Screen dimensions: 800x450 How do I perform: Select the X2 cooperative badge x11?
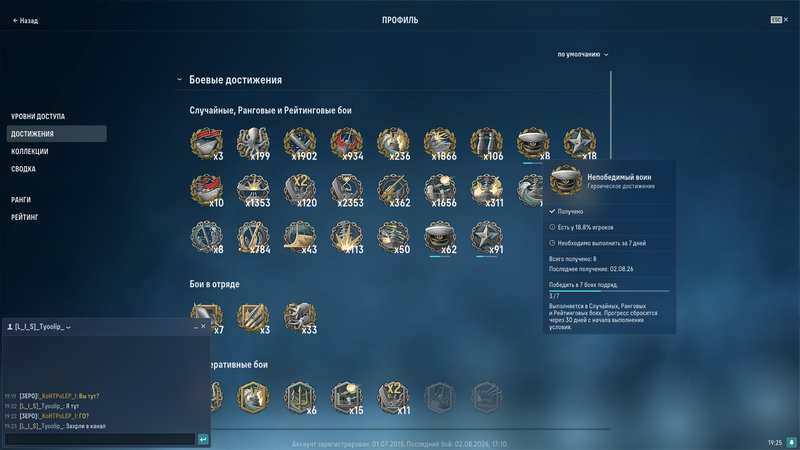coord(393,398)
